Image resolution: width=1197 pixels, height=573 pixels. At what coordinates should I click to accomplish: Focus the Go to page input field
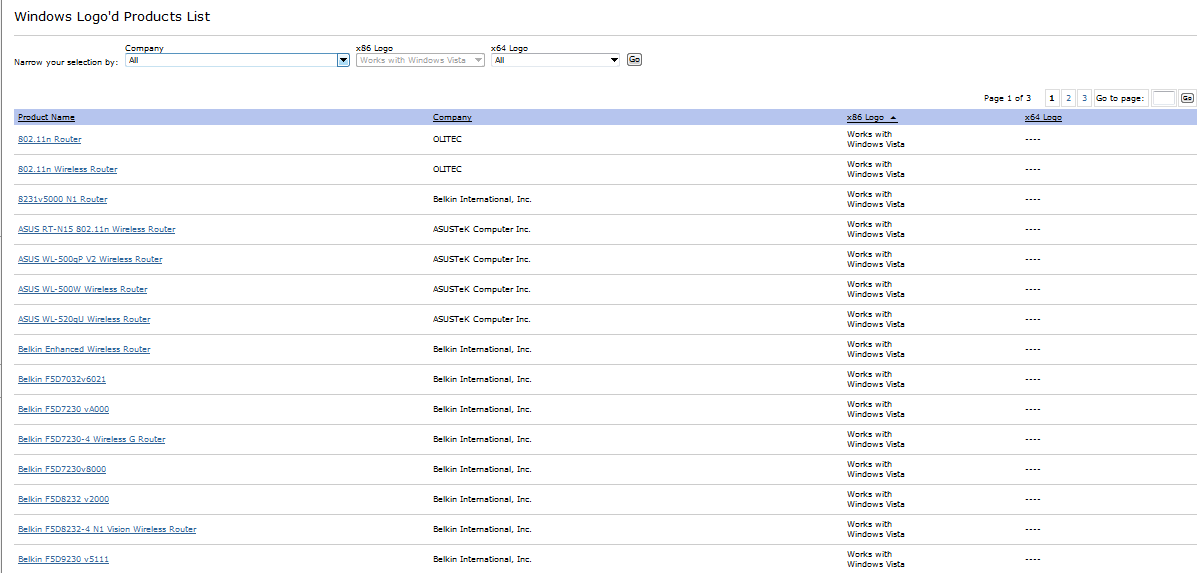1163,98
